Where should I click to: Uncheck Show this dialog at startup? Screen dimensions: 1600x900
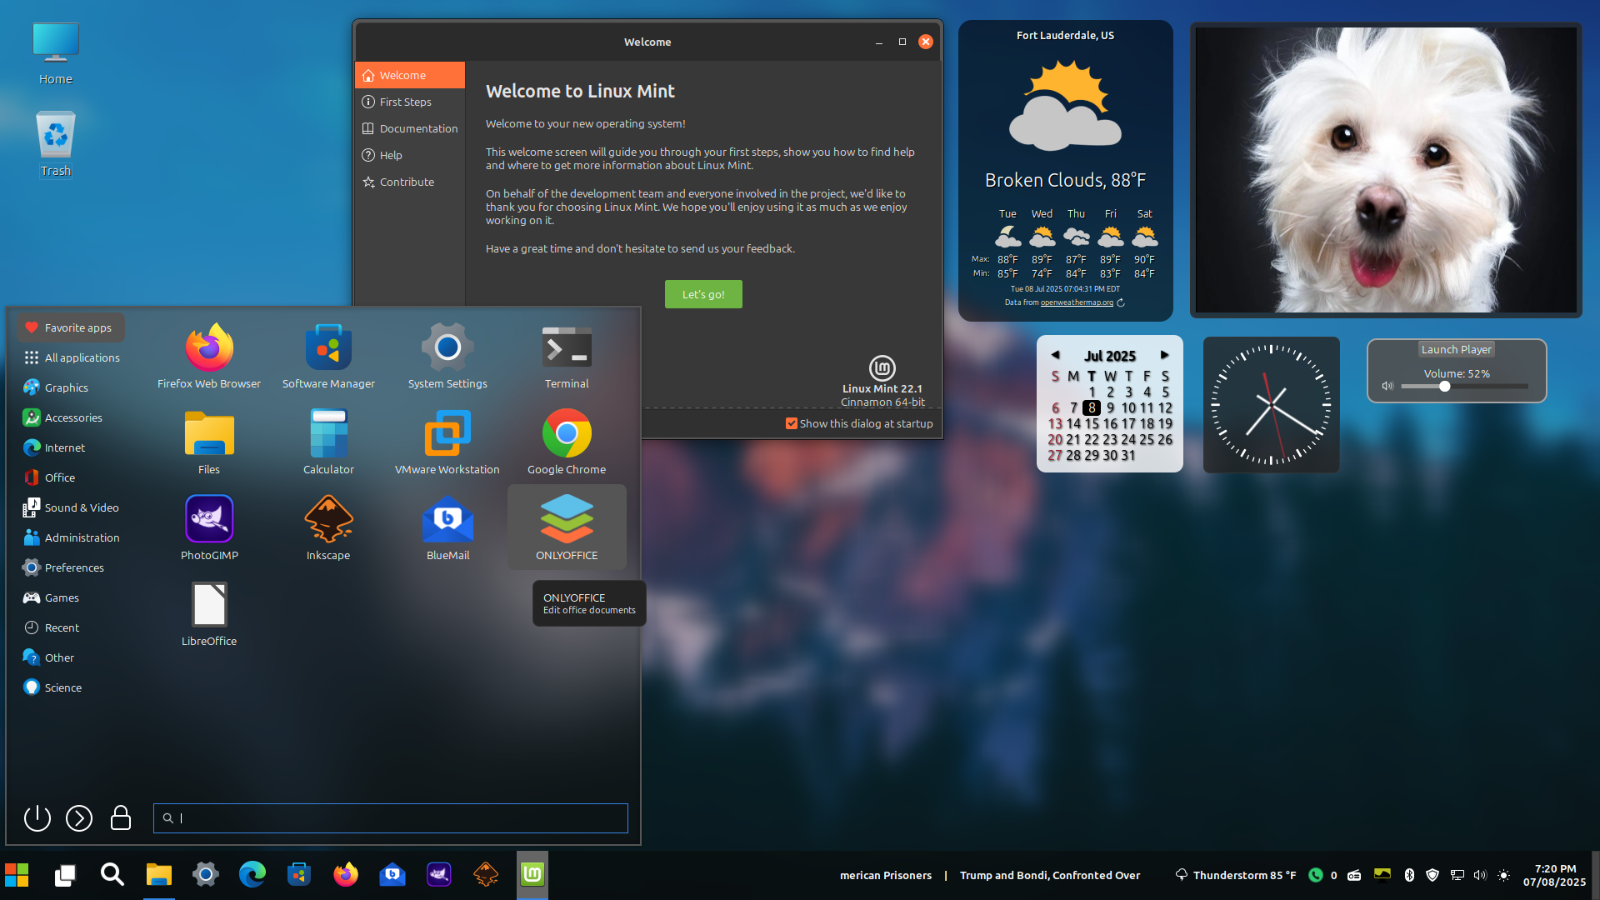pyautogui.click(x=792, y=424)
